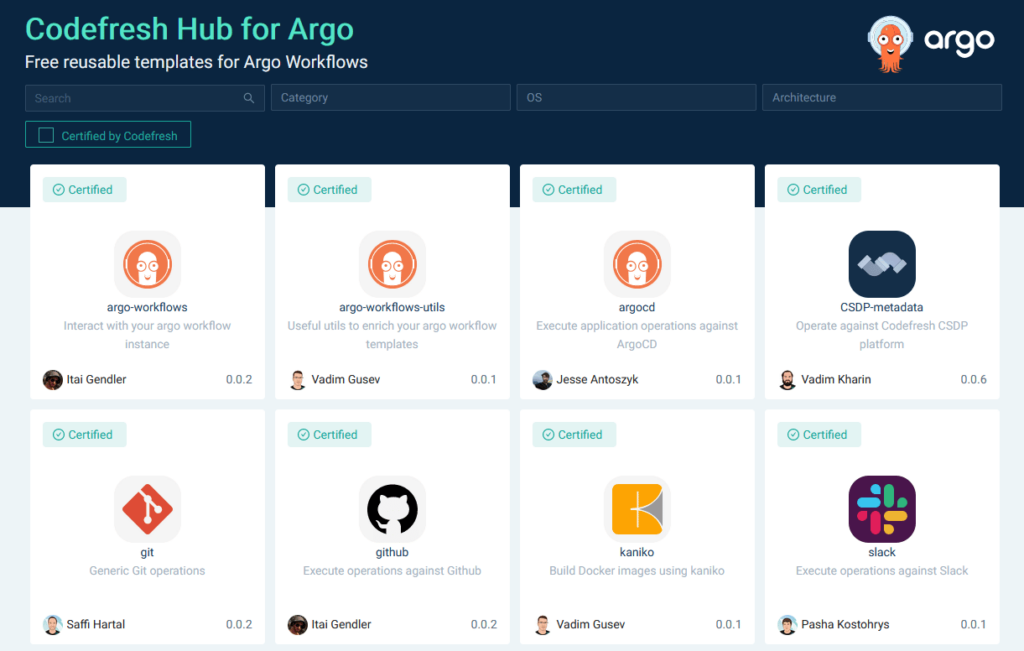Click the argo-workflows template icon
This screenshot has height=651, width=1024.
(147, 263)
